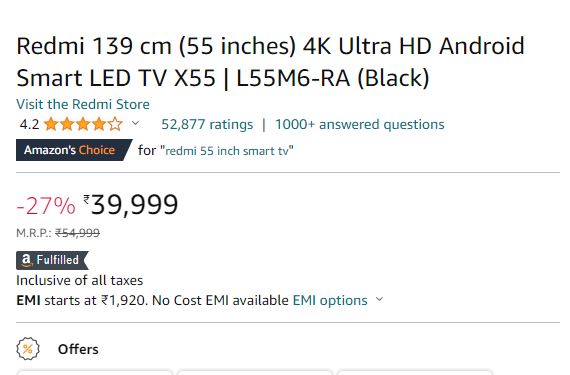Click the Redmi TV product title
This screenshot has height=375, width=570.
point(270,62)
